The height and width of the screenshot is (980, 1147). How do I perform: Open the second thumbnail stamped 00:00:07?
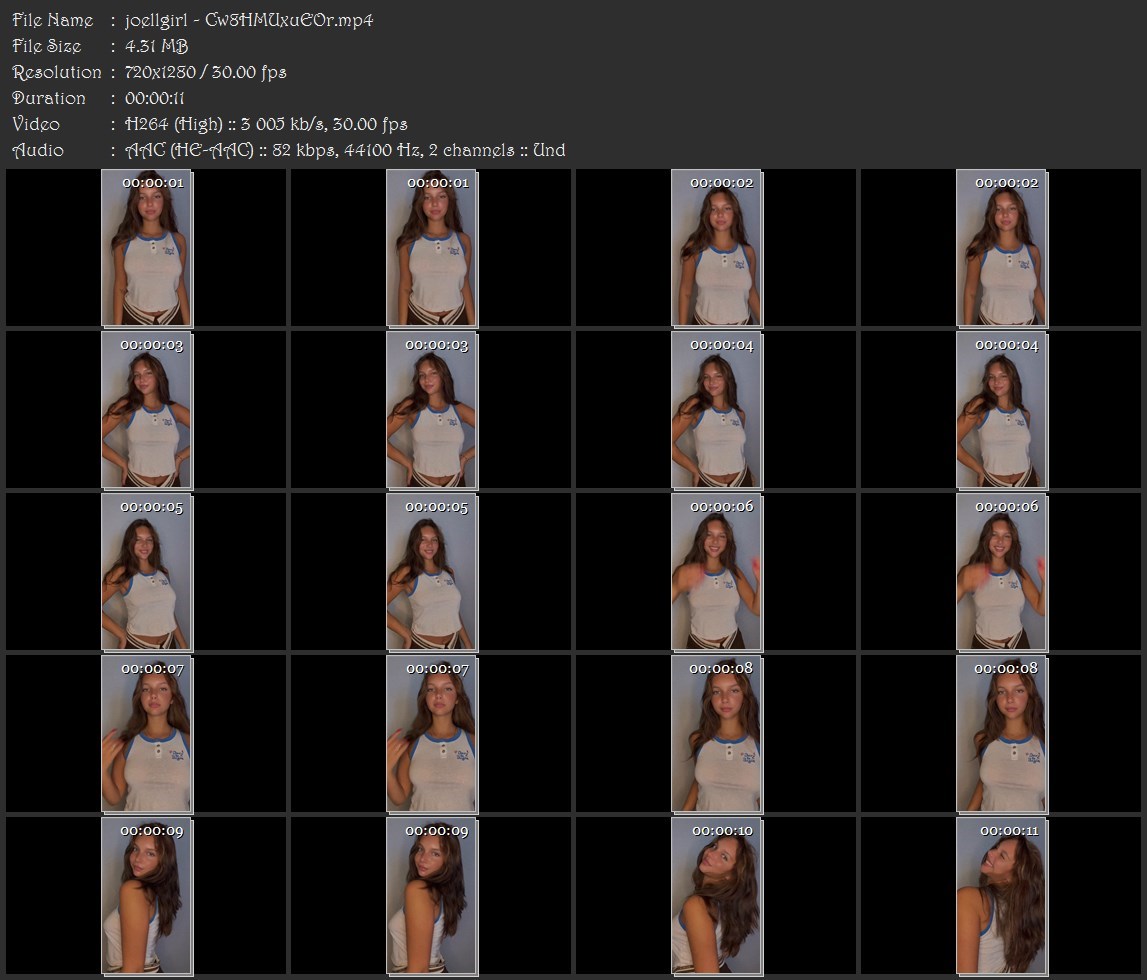[432, 734]
